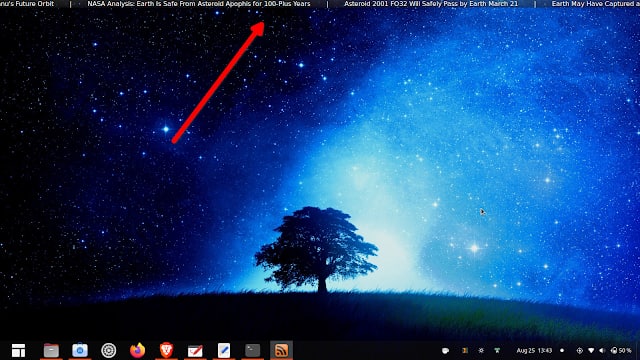640x360 pixels.
Task: Open the text editor pencil icon
Action: pos(224,350)
